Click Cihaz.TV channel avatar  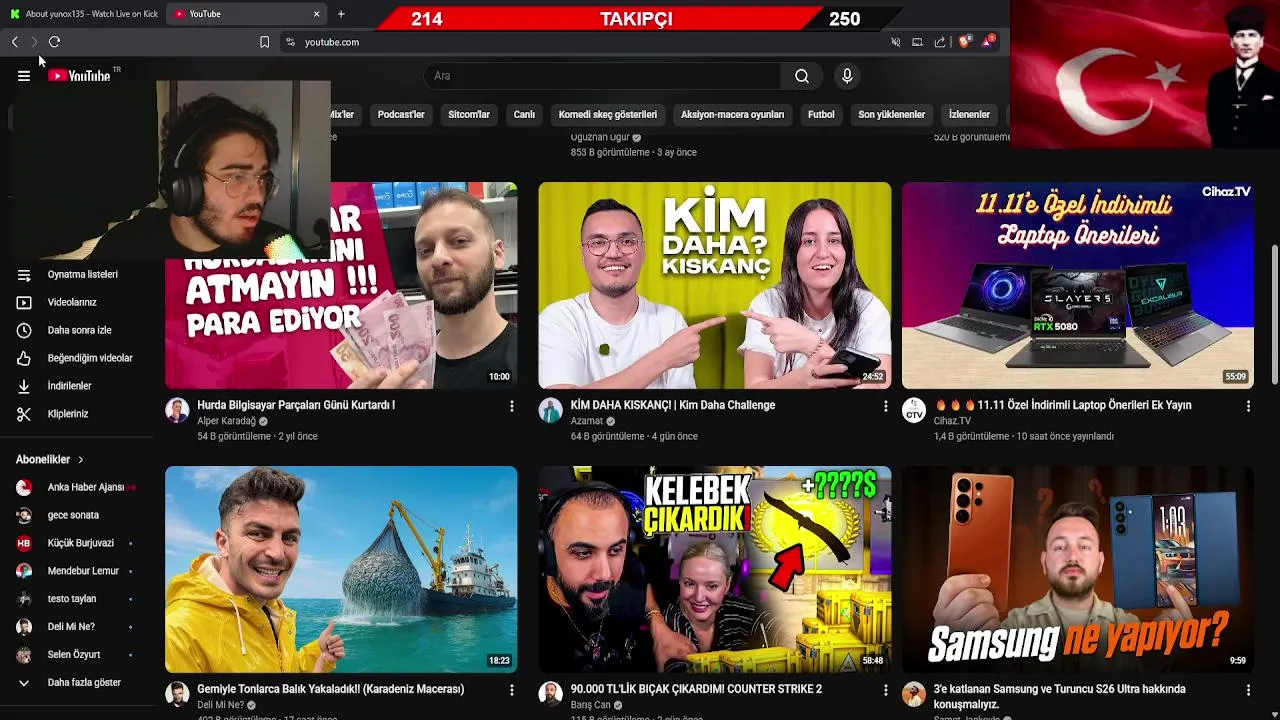(x=914, y=410)
